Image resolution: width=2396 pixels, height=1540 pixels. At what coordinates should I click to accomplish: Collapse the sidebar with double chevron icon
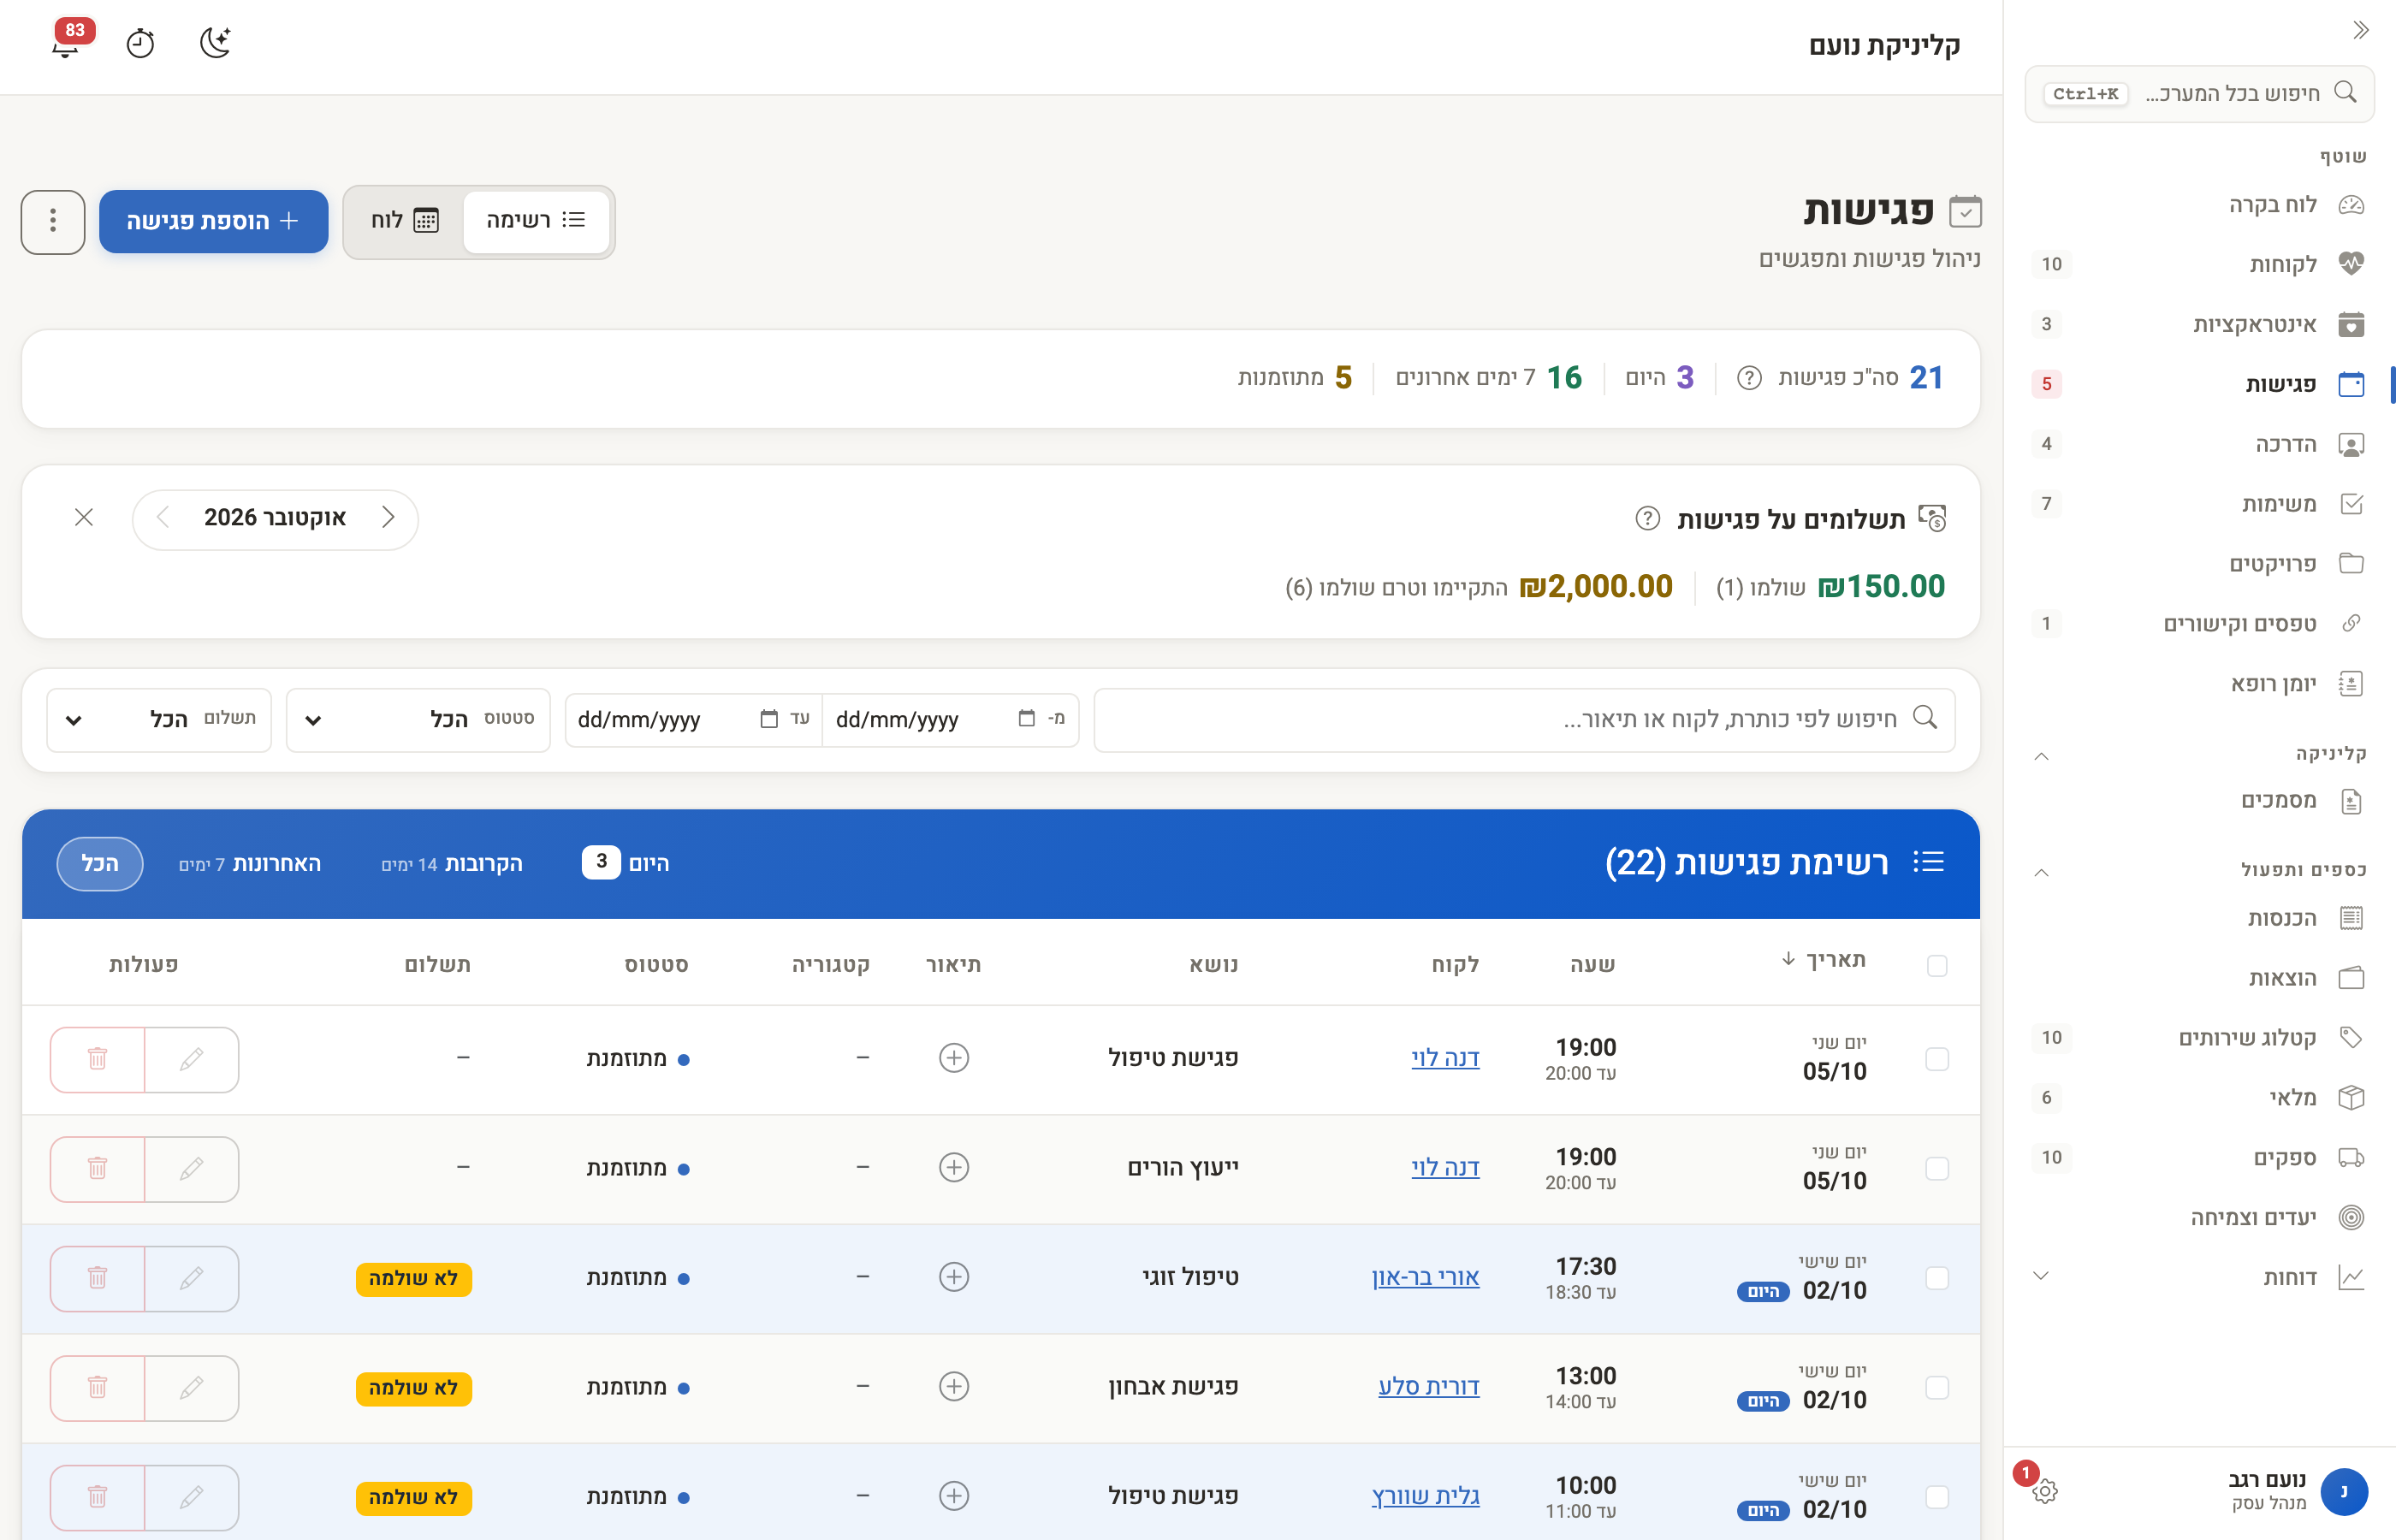[x=2361, y=30]
